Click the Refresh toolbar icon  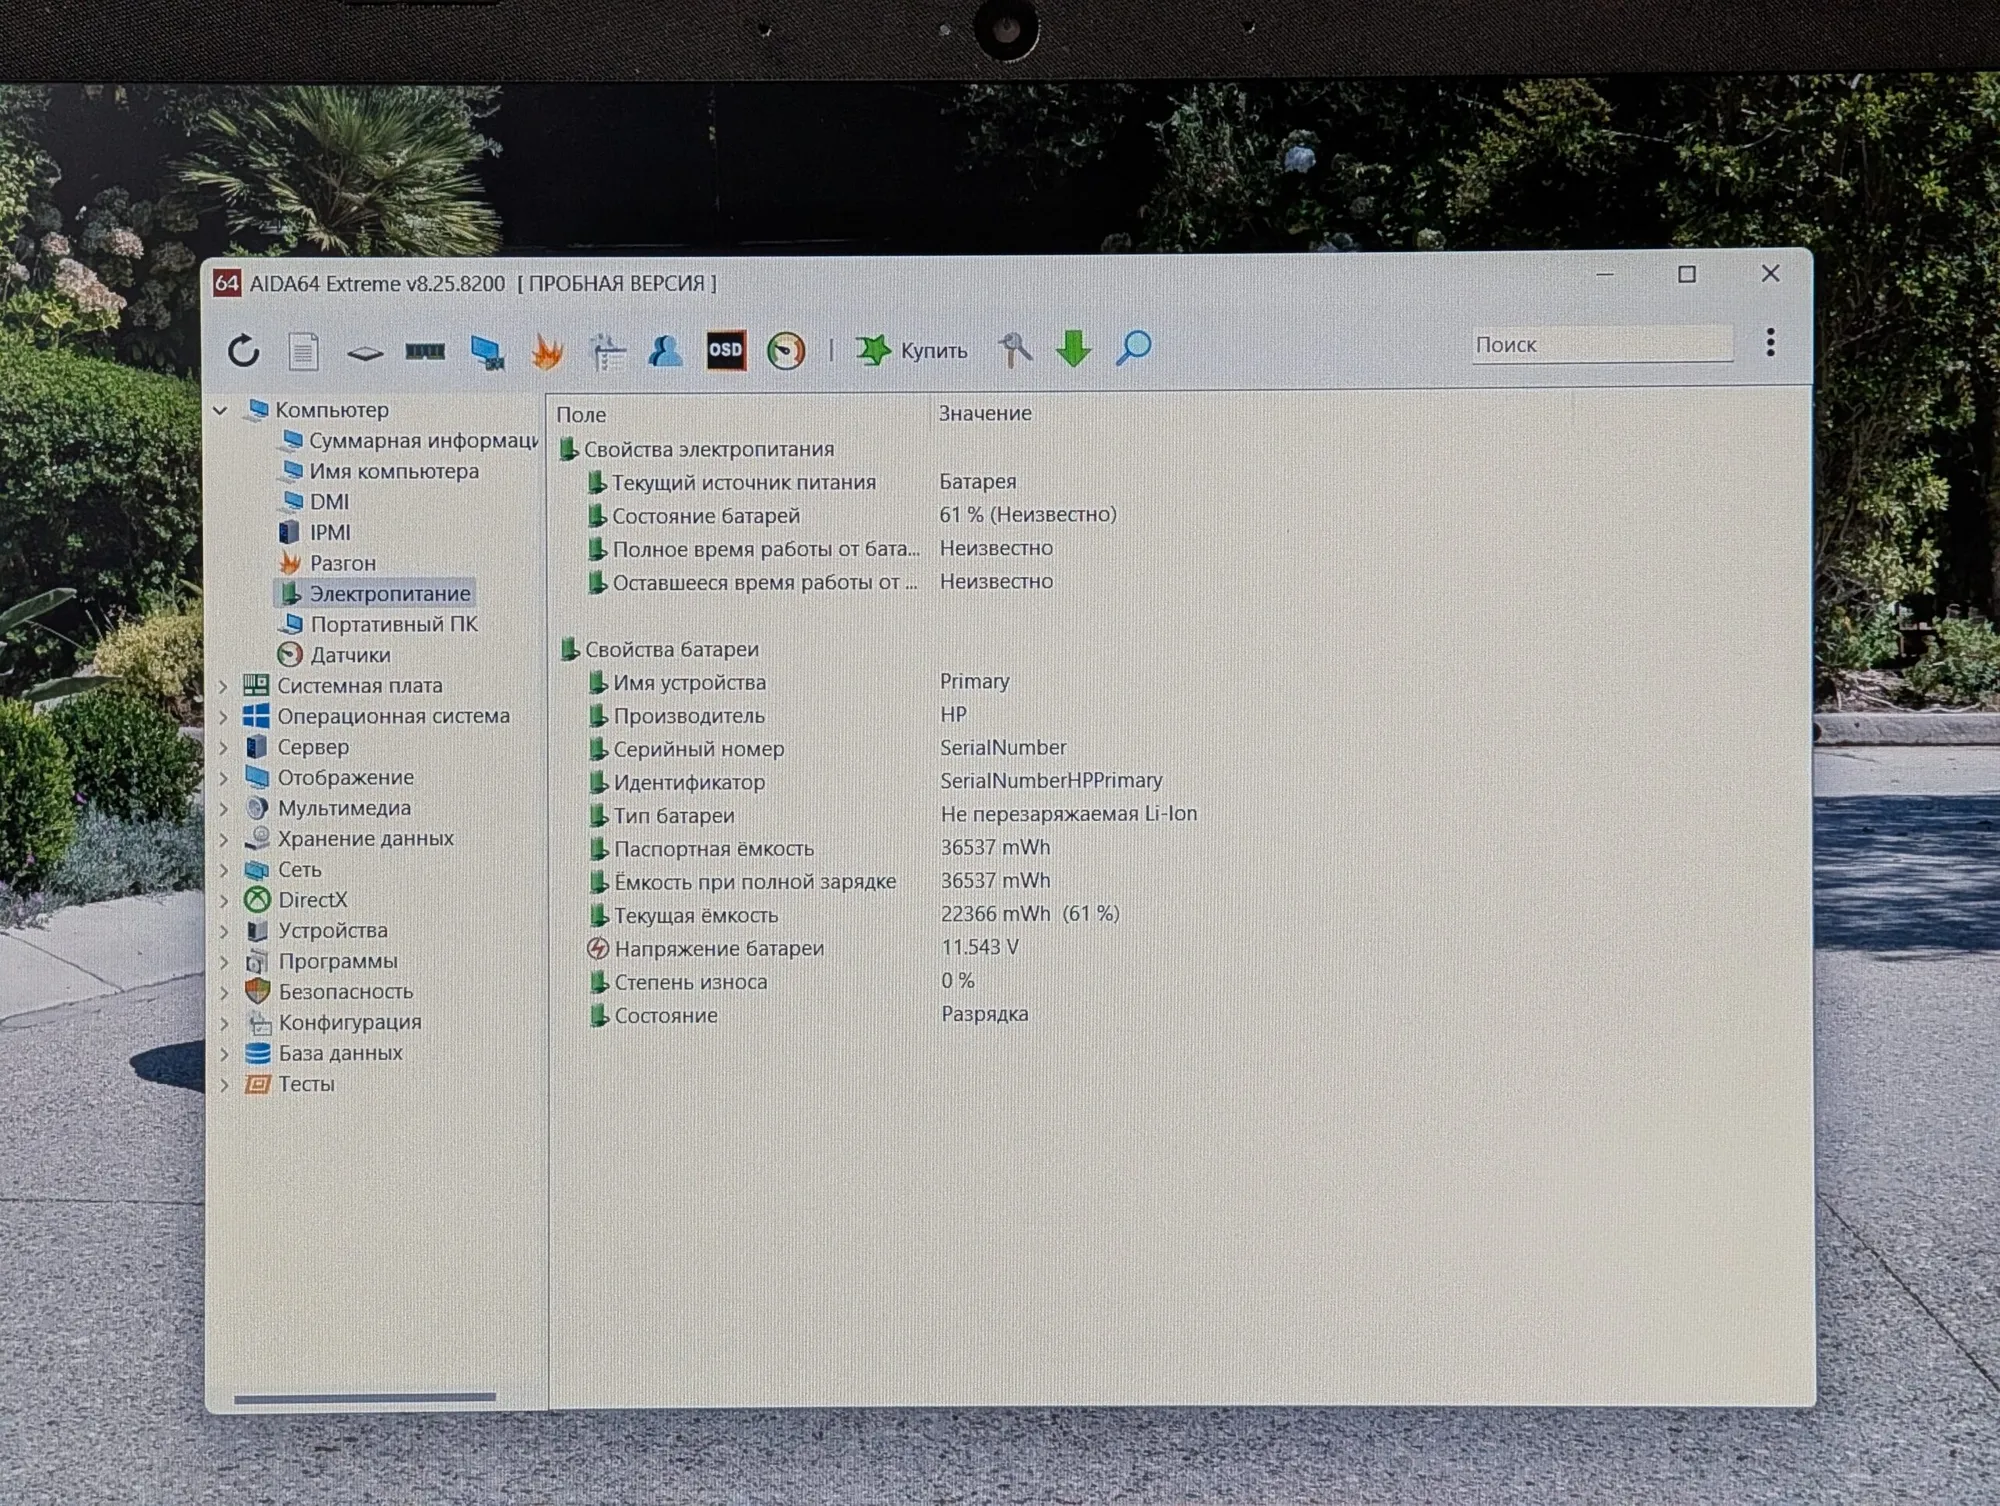click(244, 351)
